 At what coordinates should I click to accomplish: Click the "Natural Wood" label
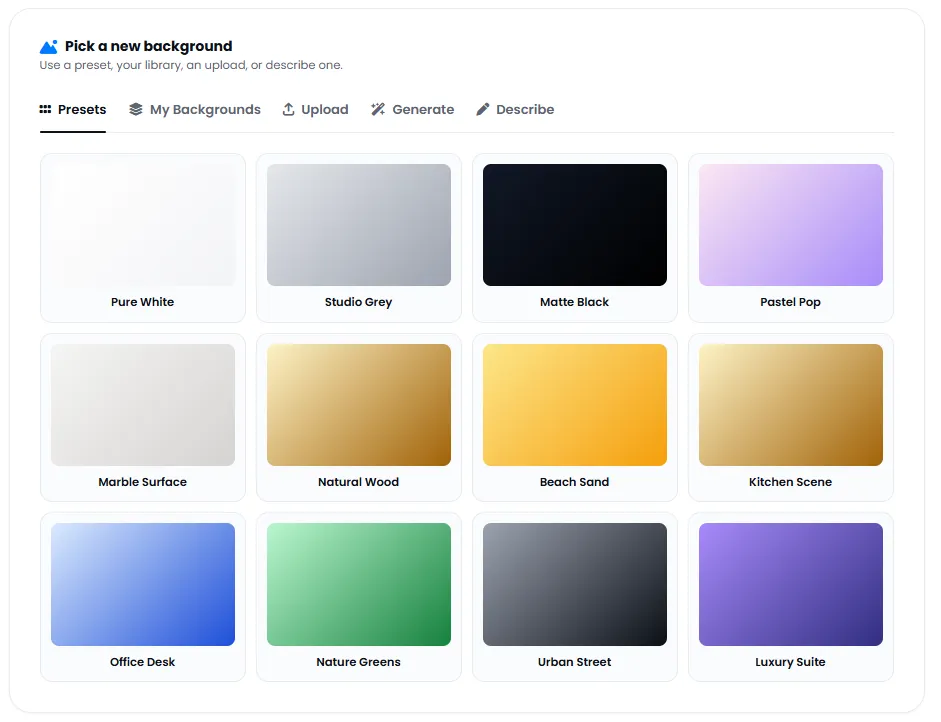coord(358,482)
